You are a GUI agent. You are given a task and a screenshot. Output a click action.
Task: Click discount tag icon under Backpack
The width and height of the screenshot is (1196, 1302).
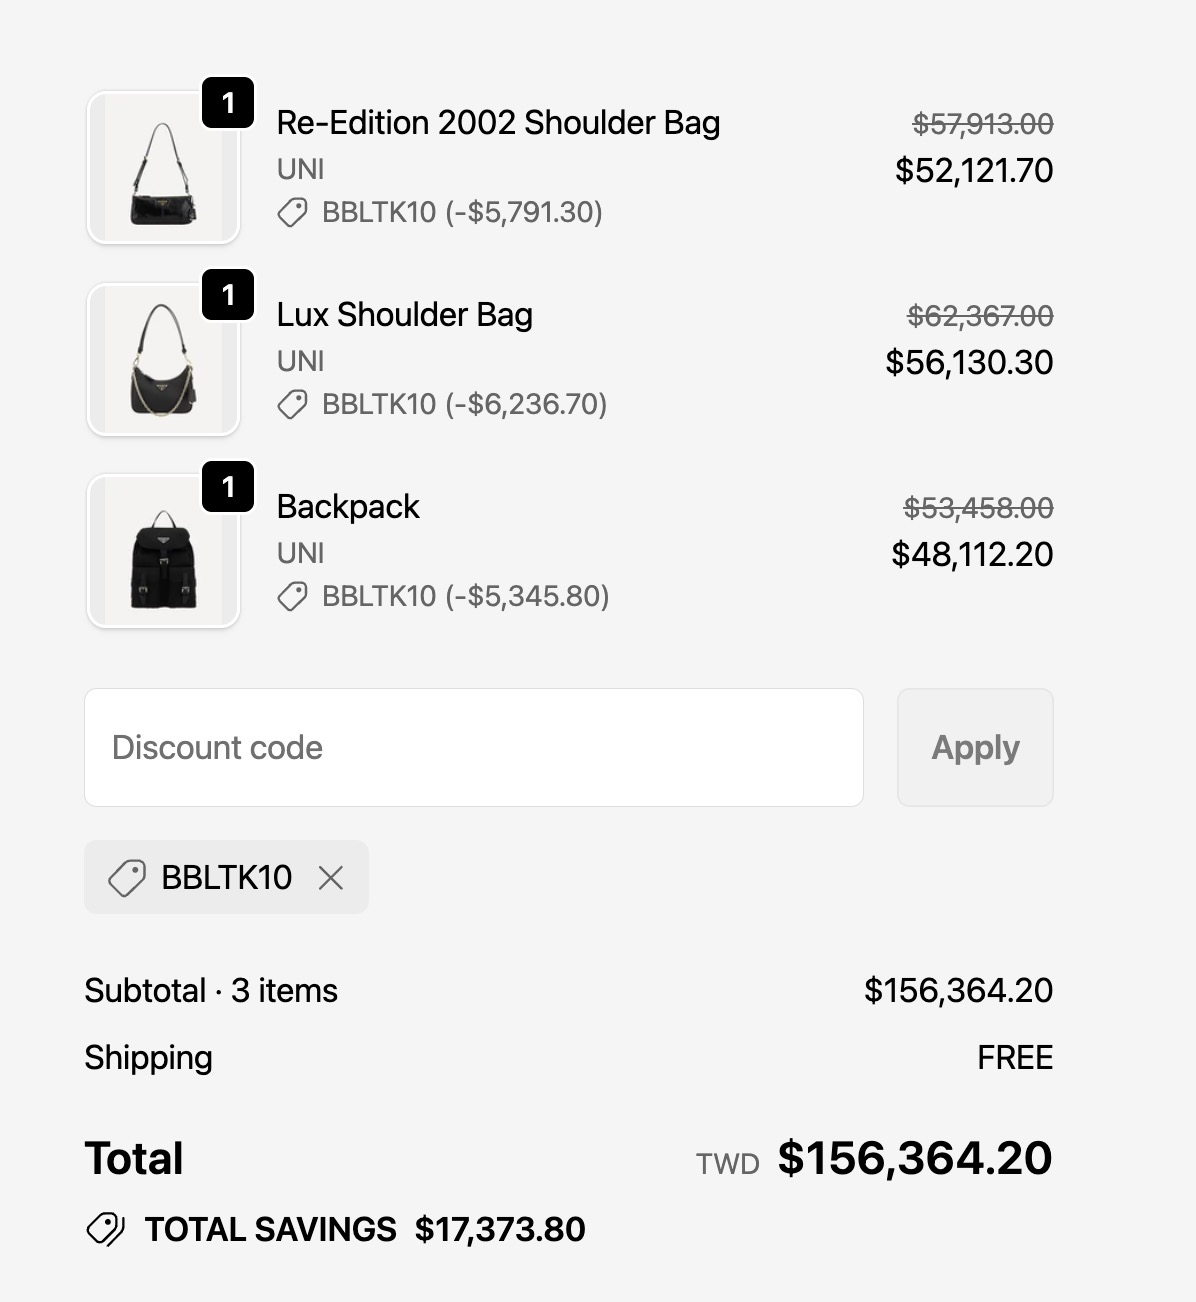pos(292,596)
